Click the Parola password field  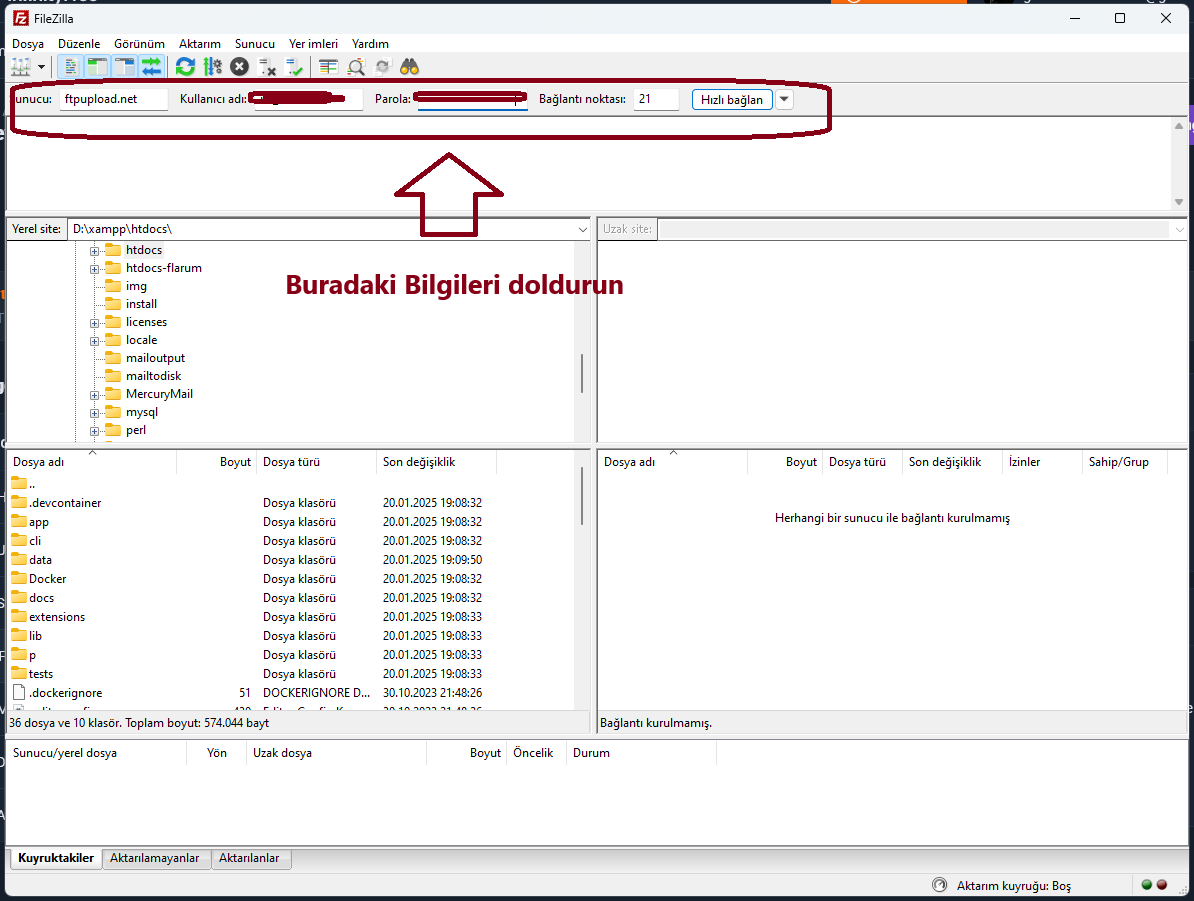472,99
